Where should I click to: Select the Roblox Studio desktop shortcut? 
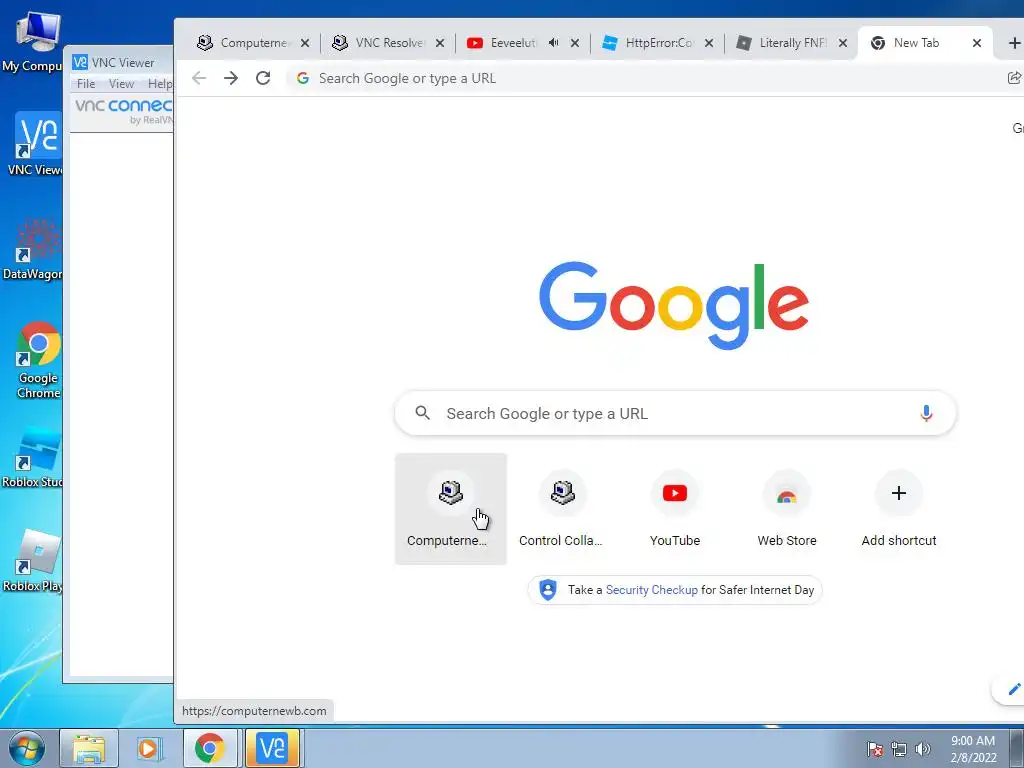pyautogui.click(x=34, y=458)
